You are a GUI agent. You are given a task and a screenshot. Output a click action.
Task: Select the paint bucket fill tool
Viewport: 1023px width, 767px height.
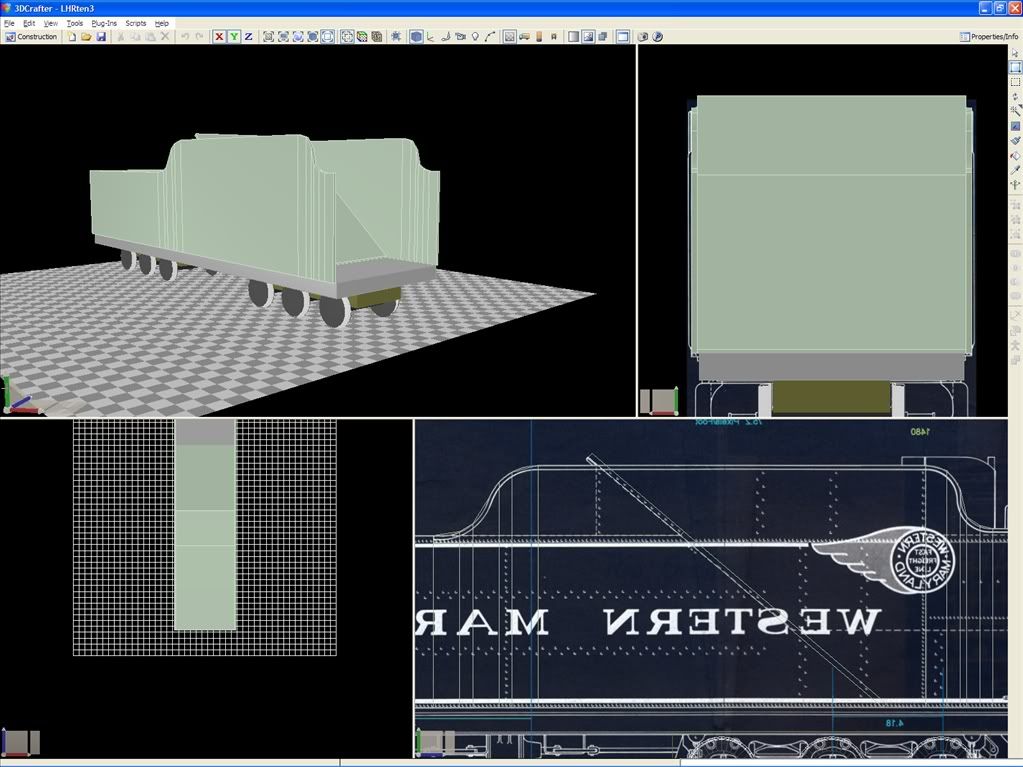click(x=1015, y=156)
